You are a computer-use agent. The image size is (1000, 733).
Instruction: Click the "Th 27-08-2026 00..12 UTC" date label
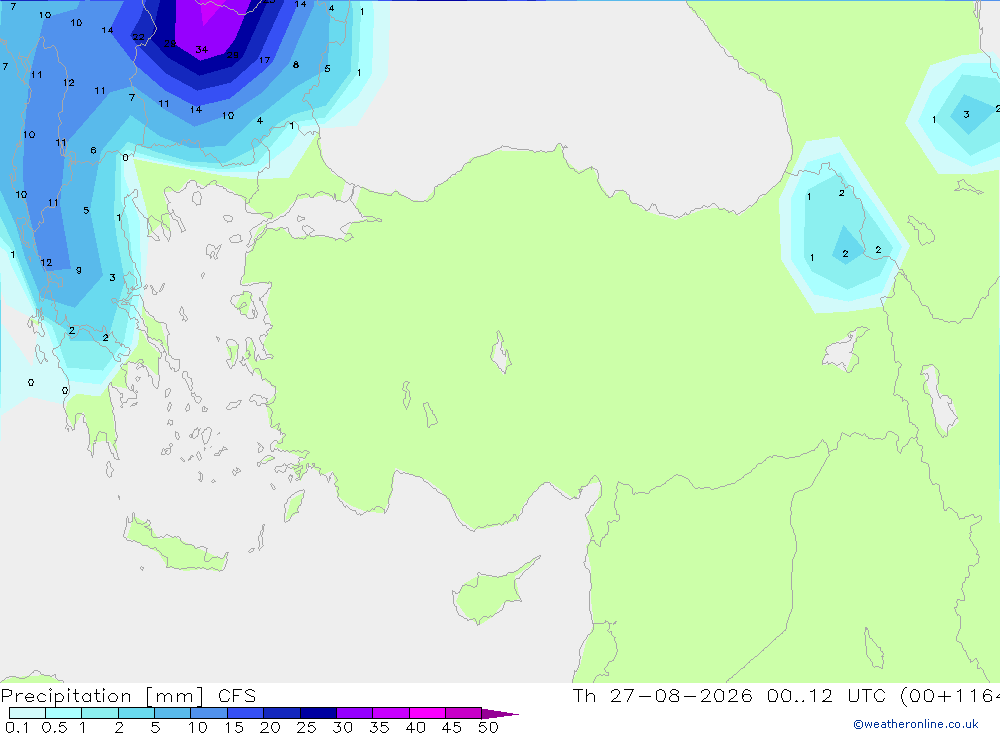732,695
